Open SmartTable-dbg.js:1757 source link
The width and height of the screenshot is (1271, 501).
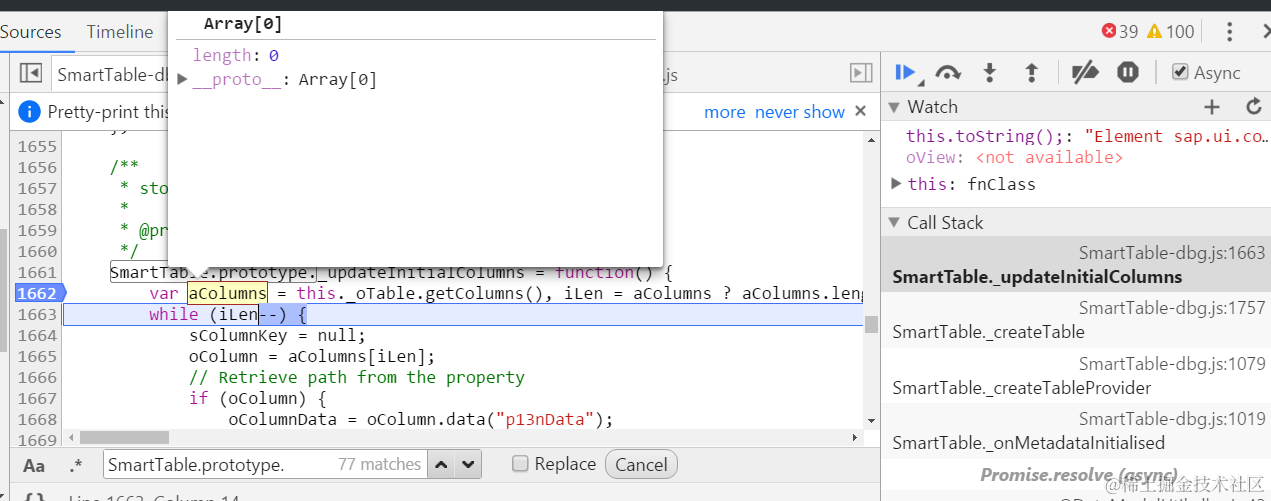point(1172,308)
